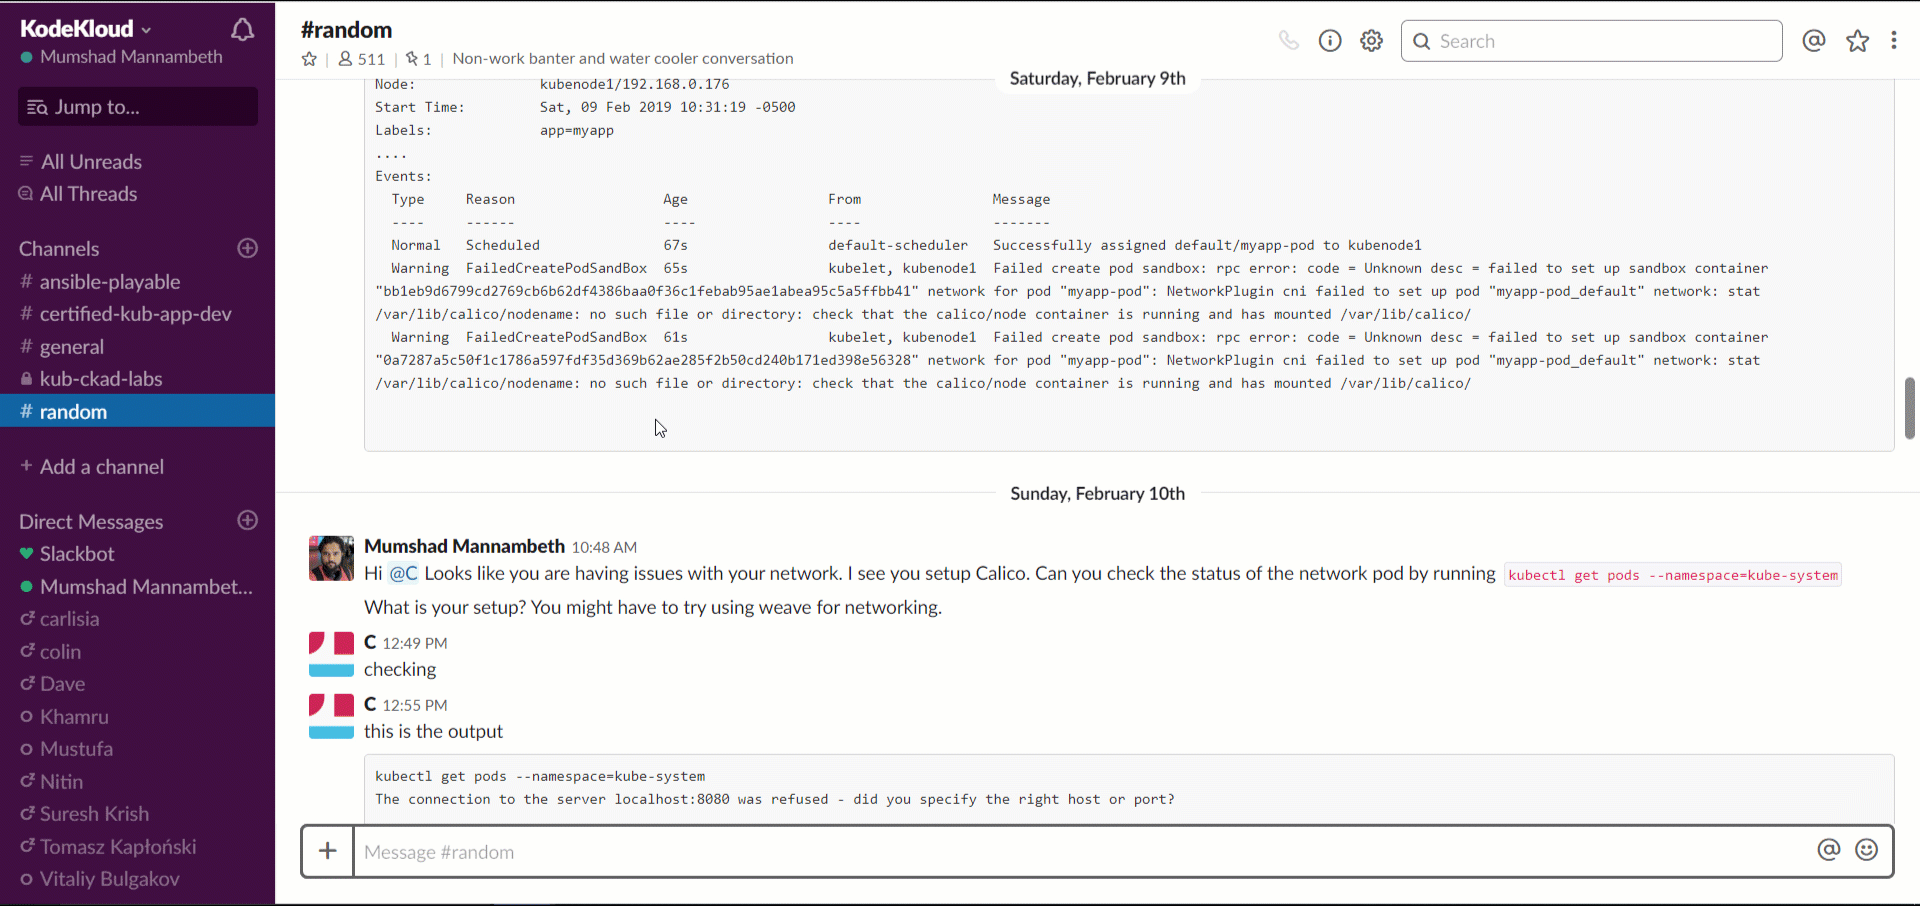Show the 1 pinned item

pyautogui.click(x=419, y=59)
